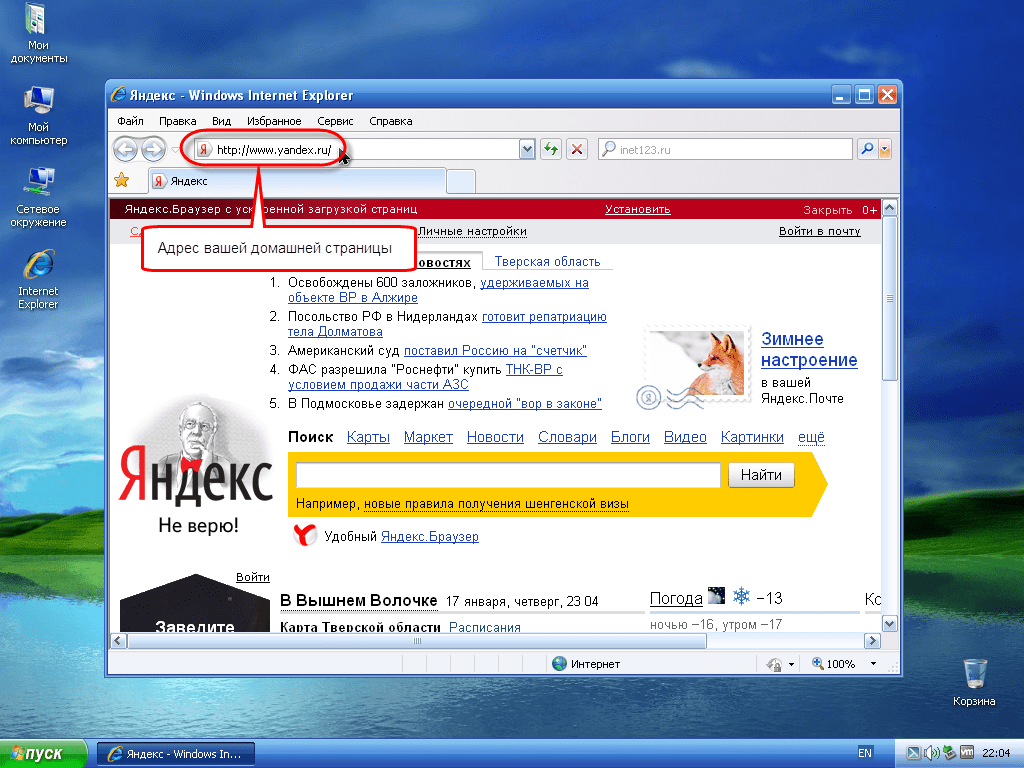
Task: Open recent pages dropdown near nav arrows
Action: (175, 150)
